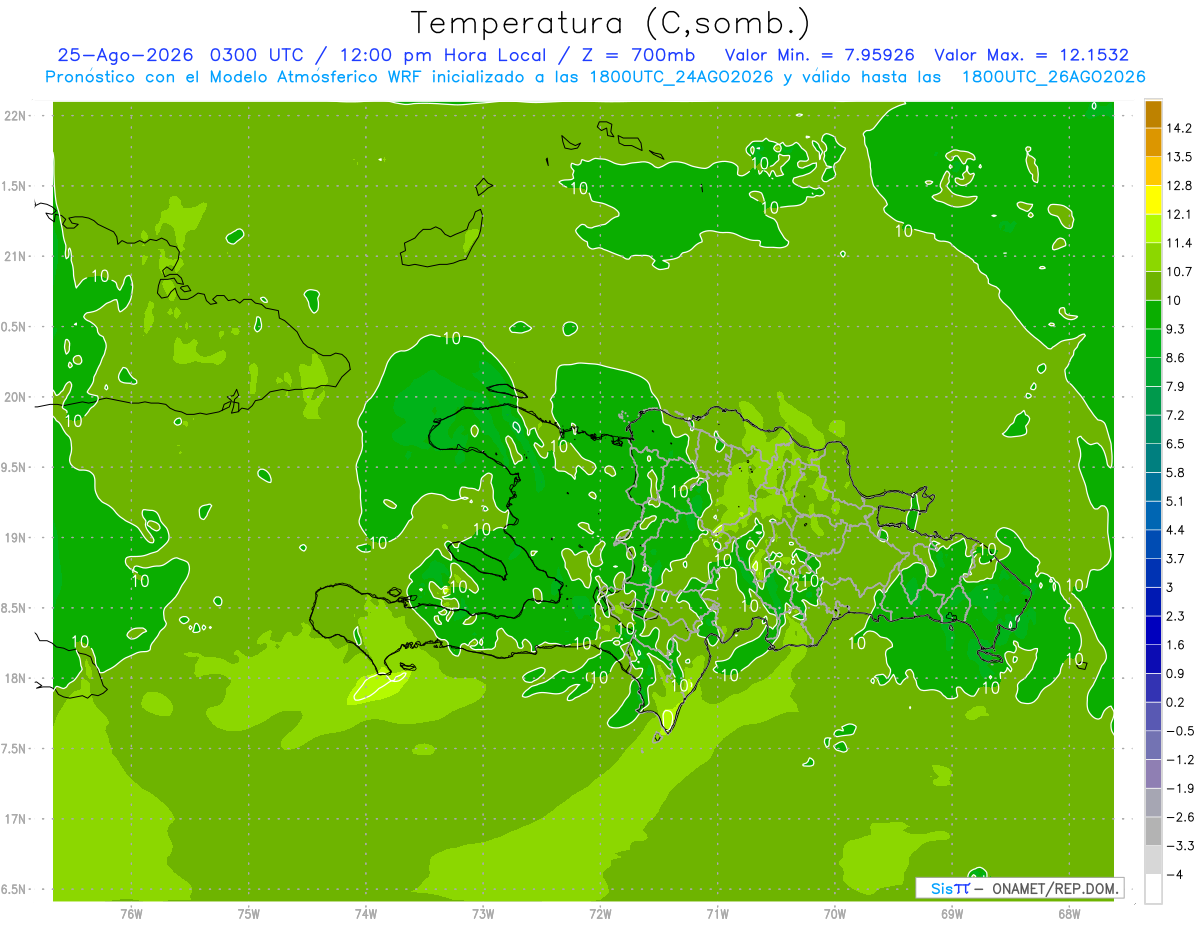
Task: Click 'Valor Min. = 7.95926' text
Action: (x=819, y=55)
